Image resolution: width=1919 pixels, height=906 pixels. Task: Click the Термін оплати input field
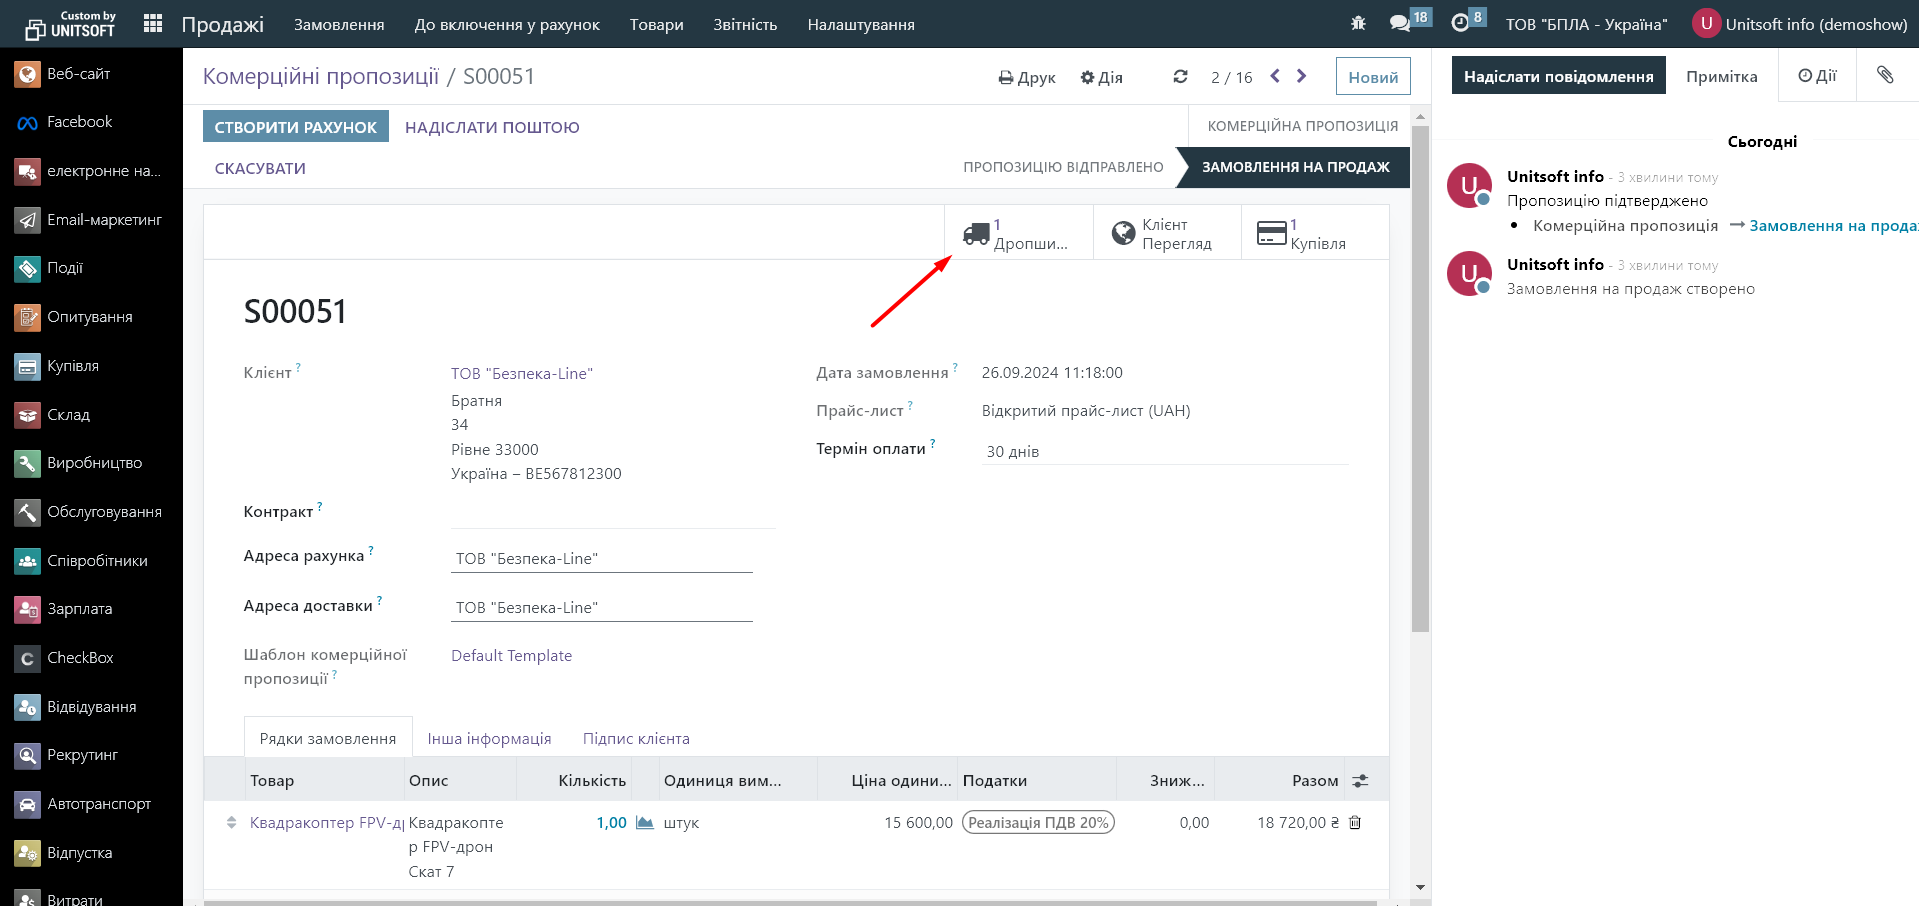coord(1164,451)
